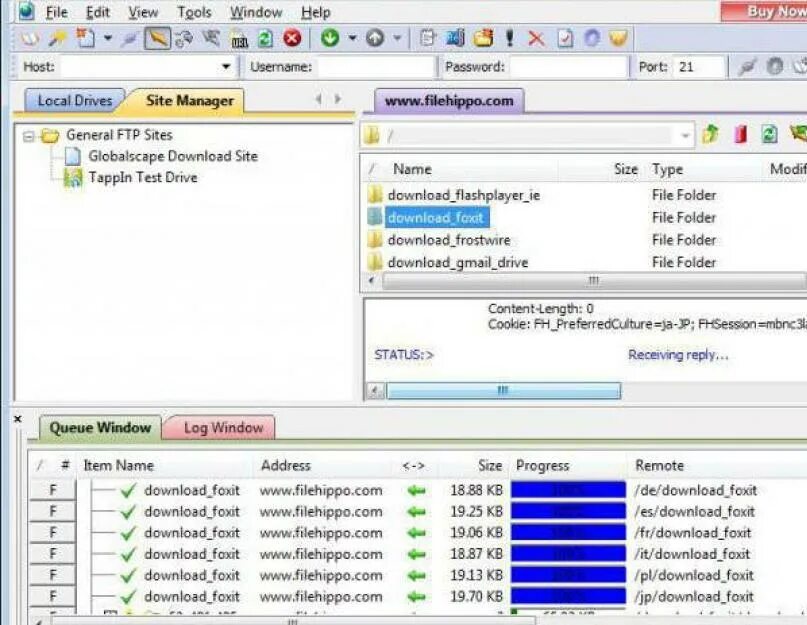Click the red X Delete toolbar icon
Viewport: 807px width, 625px height.
536,39
